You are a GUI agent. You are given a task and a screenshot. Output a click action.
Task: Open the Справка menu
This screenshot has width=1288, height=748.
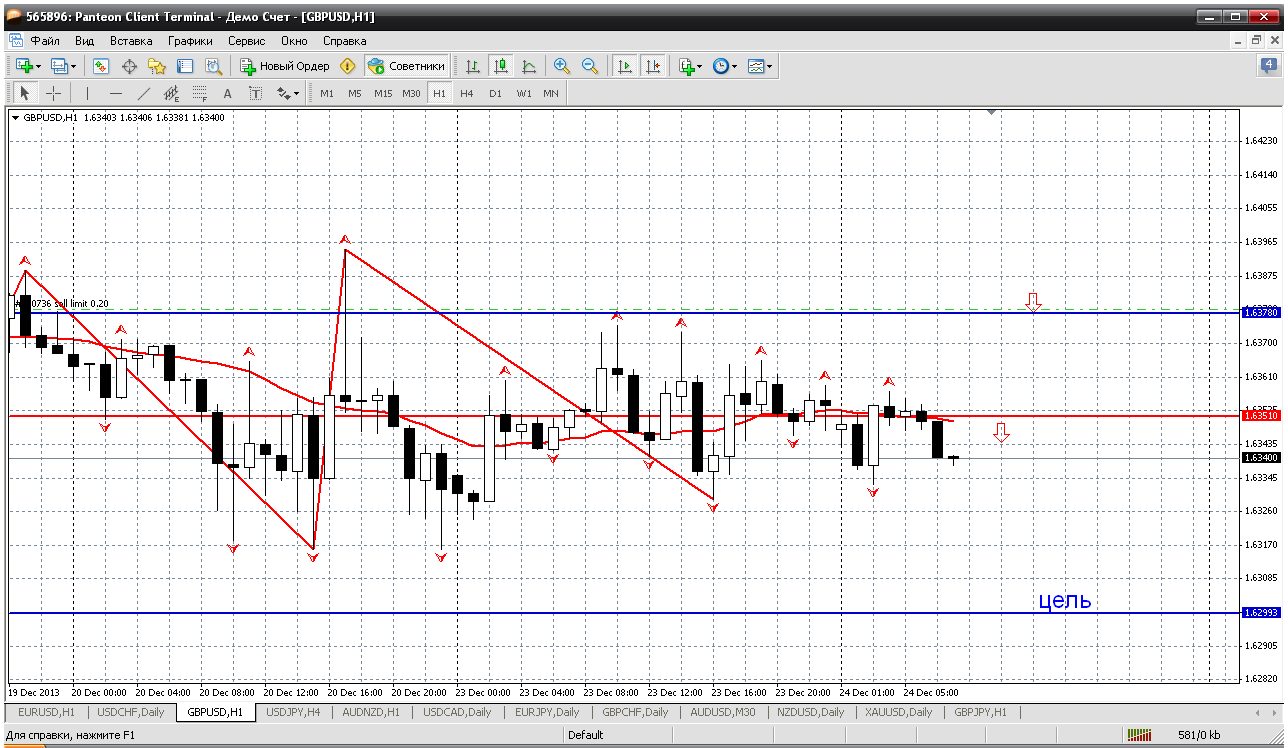click(x=345, y=41)
